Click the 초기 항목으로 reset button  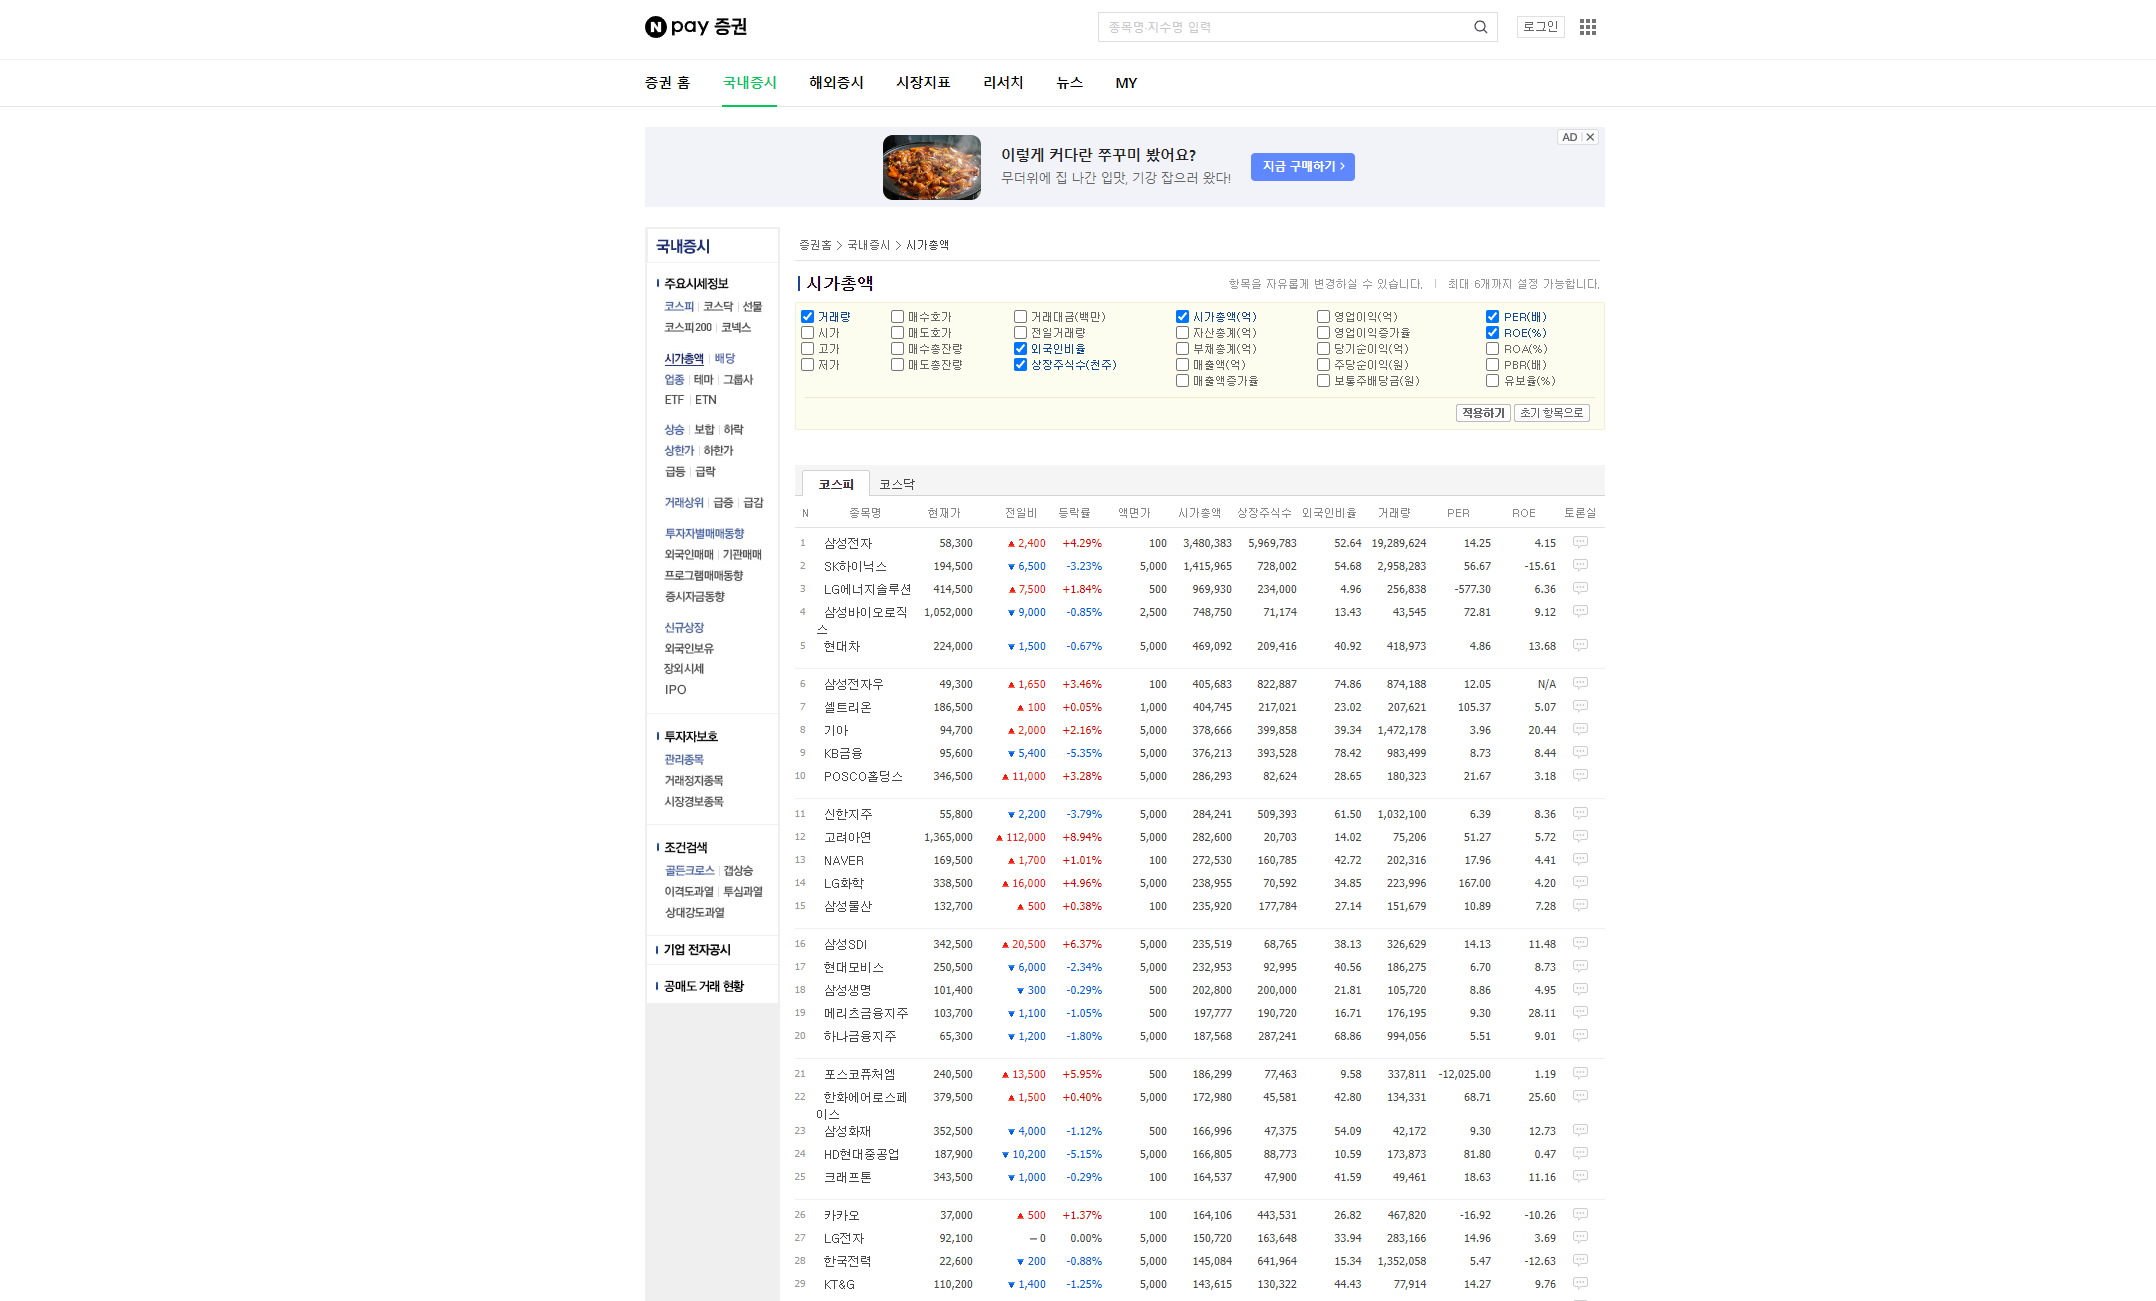[1551, 413]
